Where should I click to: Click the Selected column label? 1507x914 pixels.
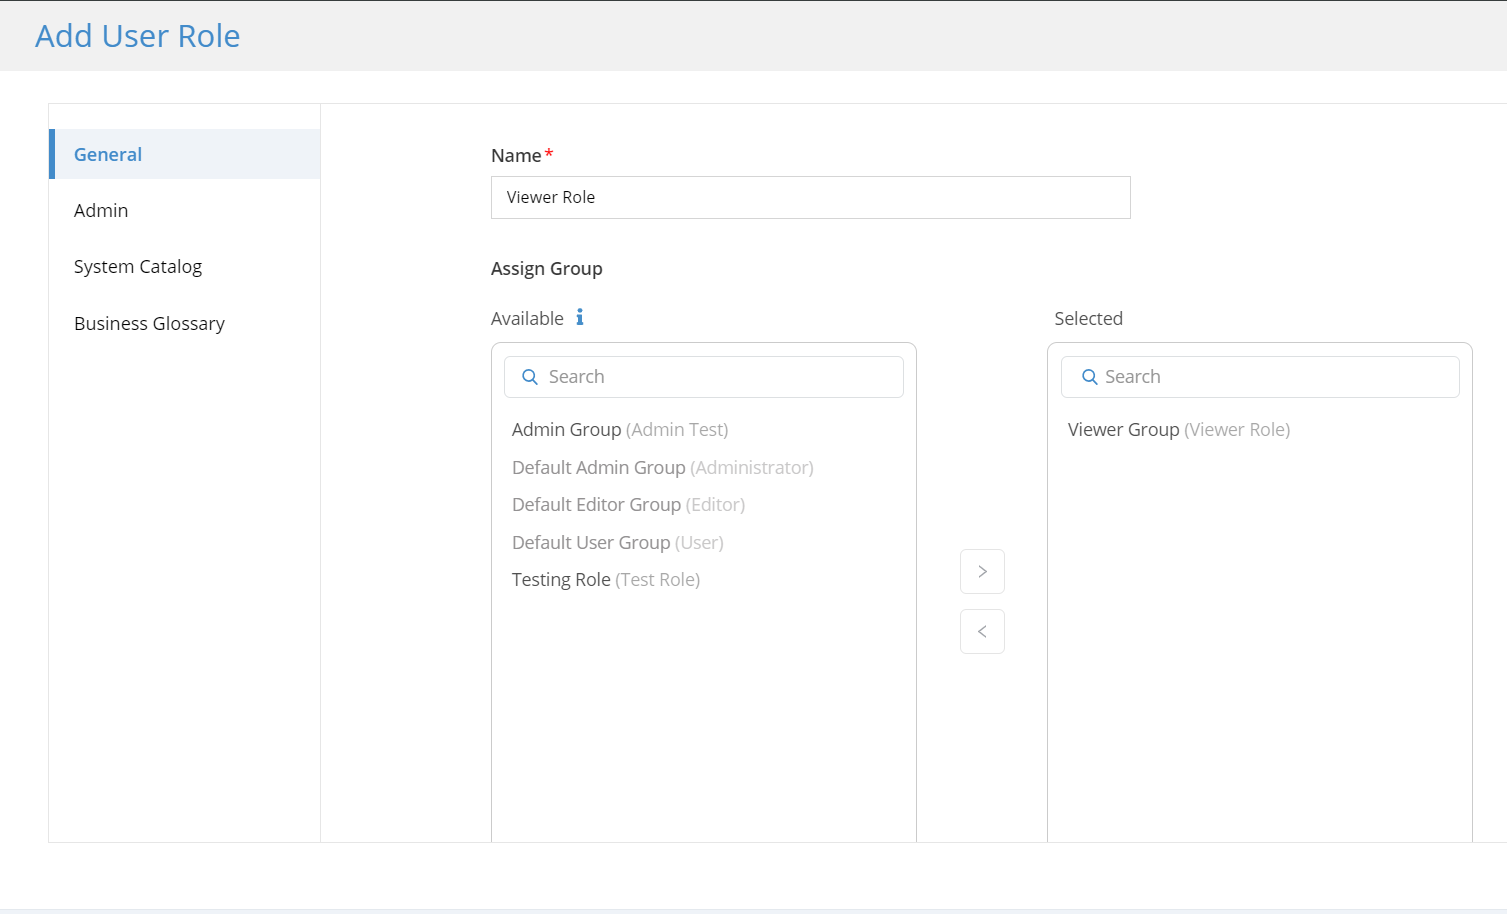coord(1088,318)
